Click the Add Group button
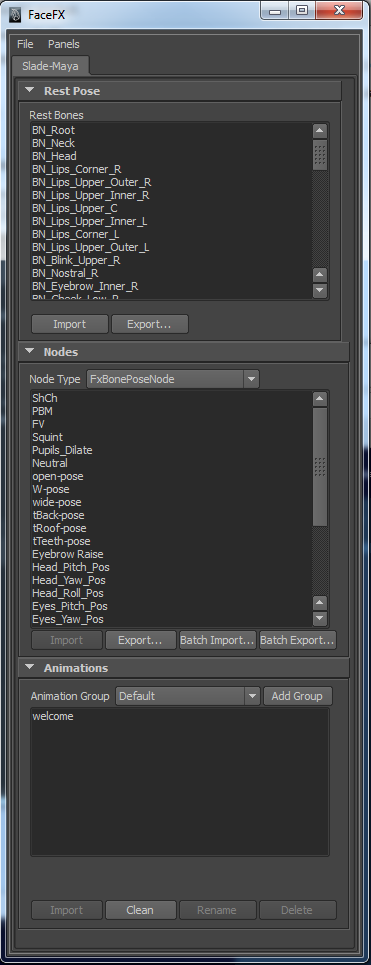371x965 pixels. point(298,696)
